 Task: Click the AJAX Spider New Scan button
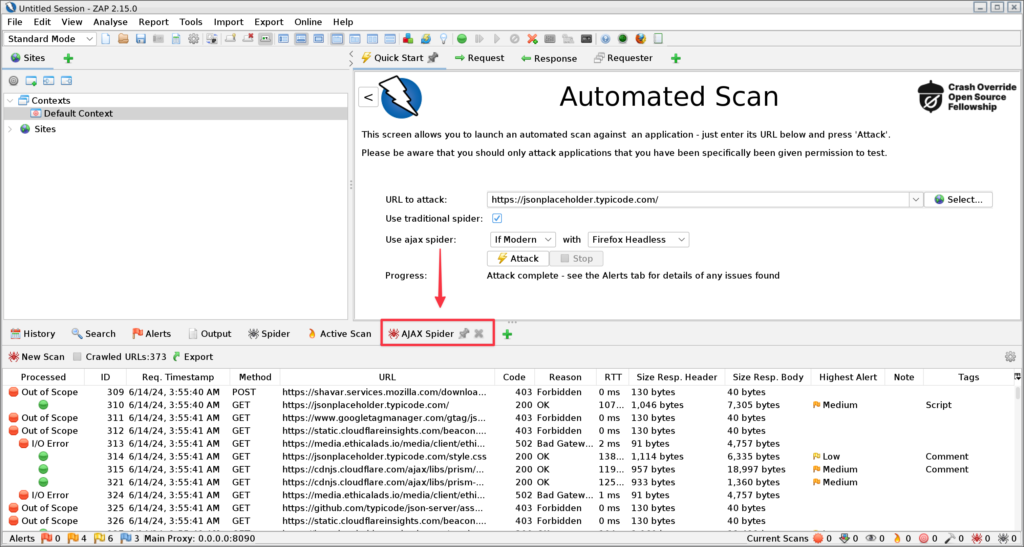pos(36,356)
